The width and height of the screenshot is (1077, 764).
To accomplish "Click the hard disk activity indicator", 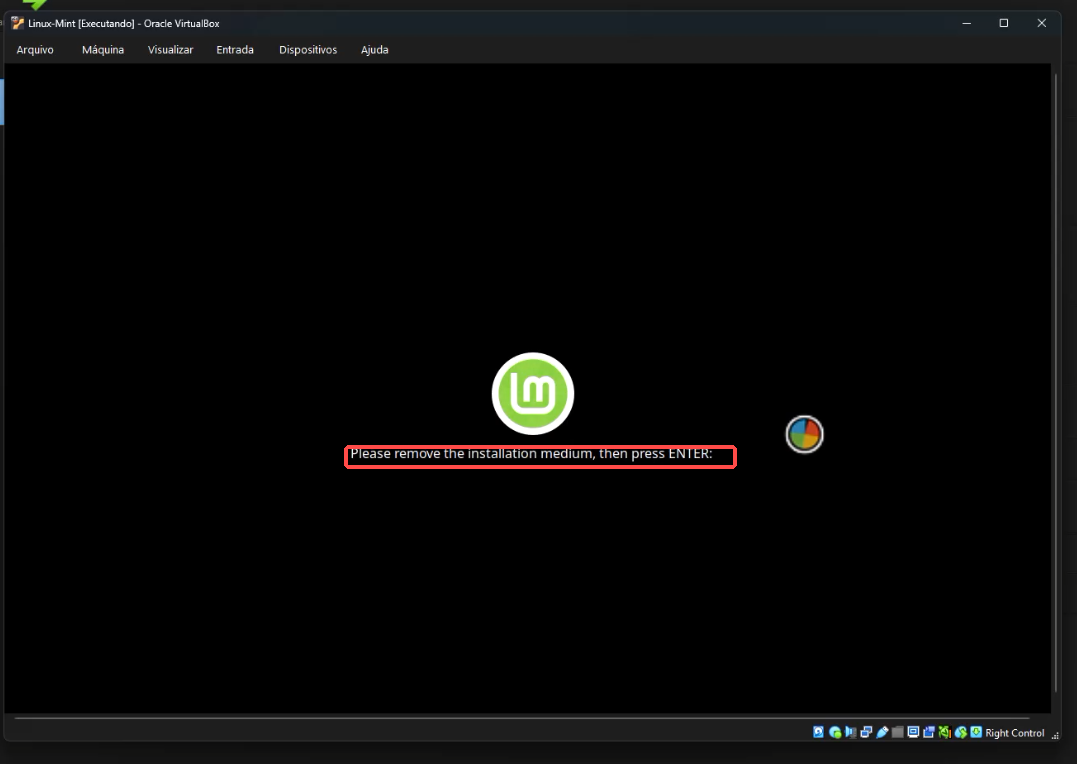I will pyautogui.click(x=818, y=732).
